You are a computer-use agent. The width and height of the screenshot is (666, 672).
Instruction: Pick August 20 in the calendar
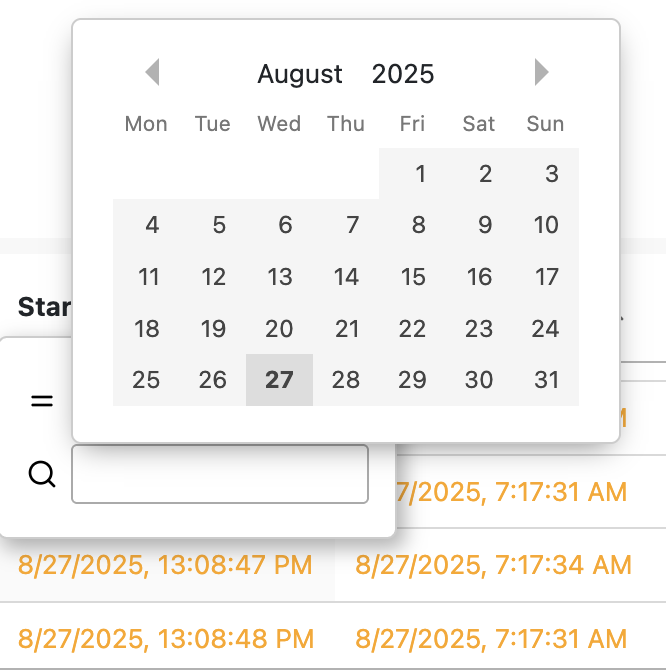pos(279,329)
